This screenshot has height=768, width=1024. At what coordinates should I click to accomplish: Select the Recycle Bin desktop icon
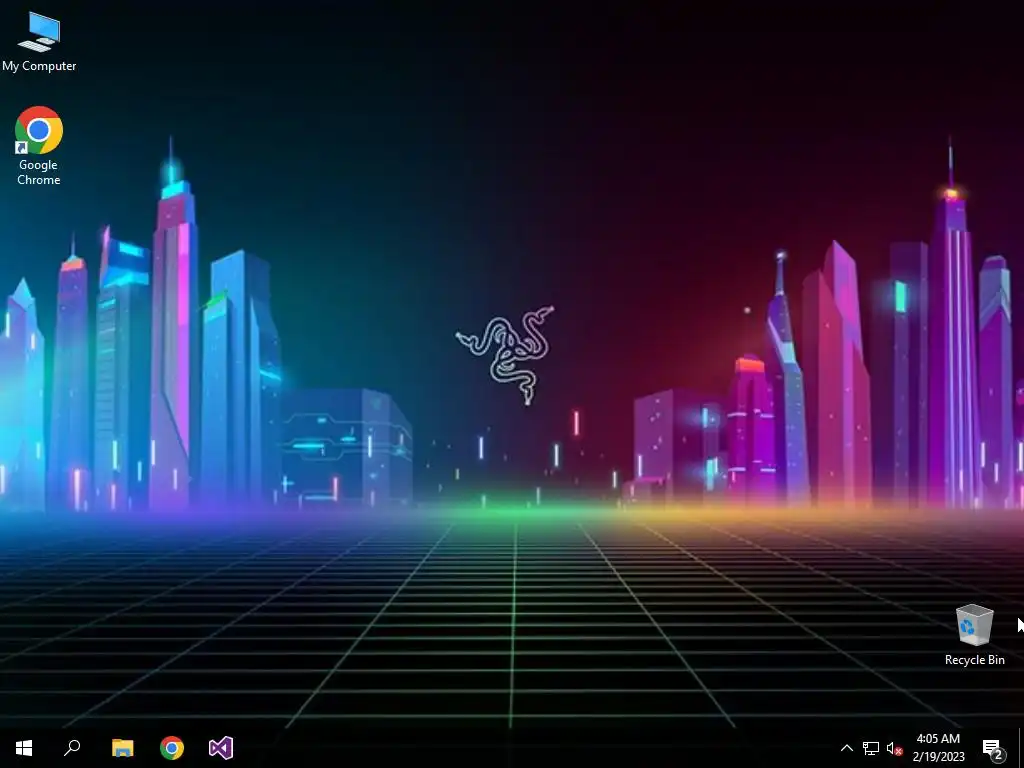point(974,635)
